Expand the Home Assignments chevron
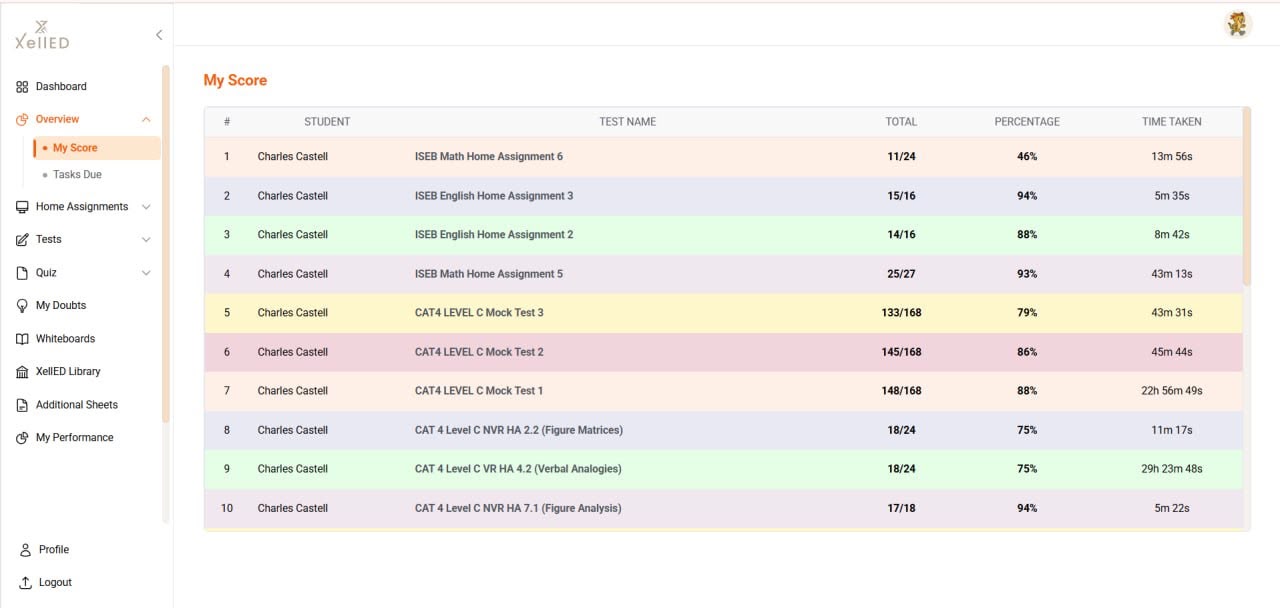The height and width of the screenshot is (608, 1280). tap(146, 207)
